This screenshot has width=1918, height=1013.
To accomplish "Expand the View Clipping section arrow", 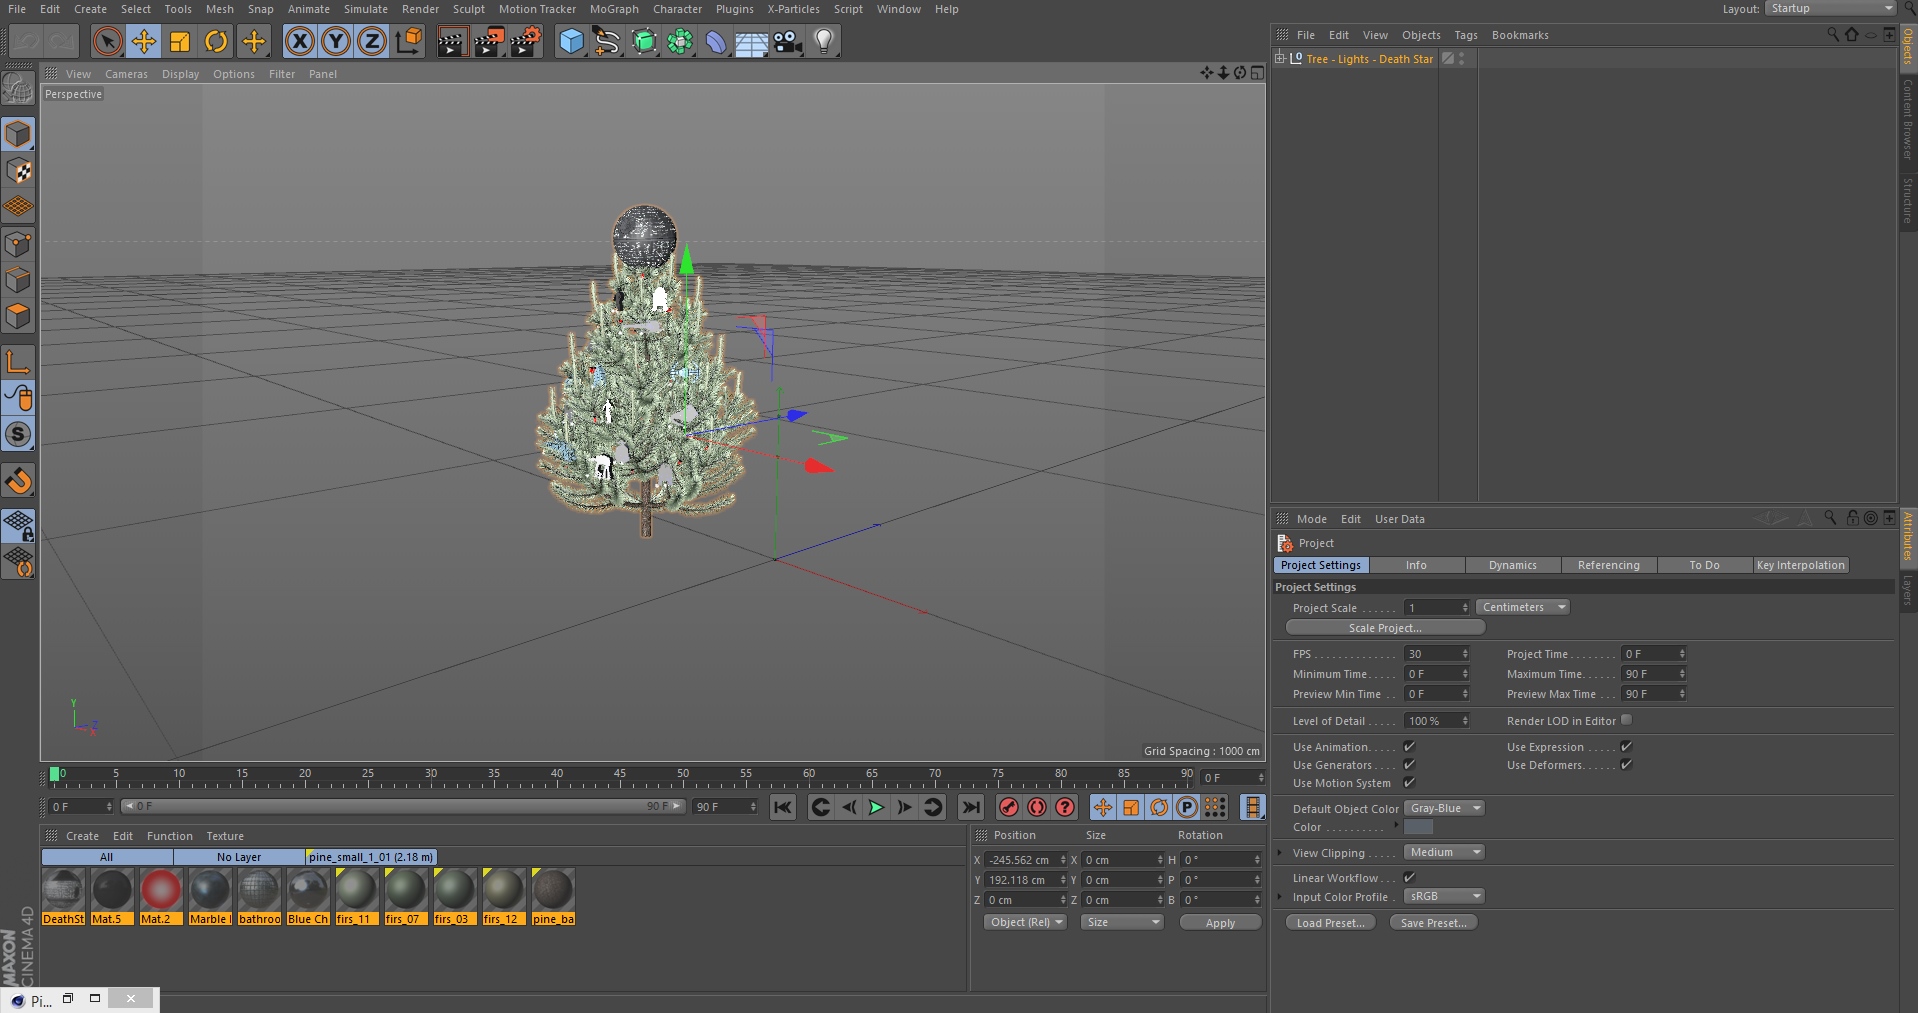I will click(x=1280, y=852).
